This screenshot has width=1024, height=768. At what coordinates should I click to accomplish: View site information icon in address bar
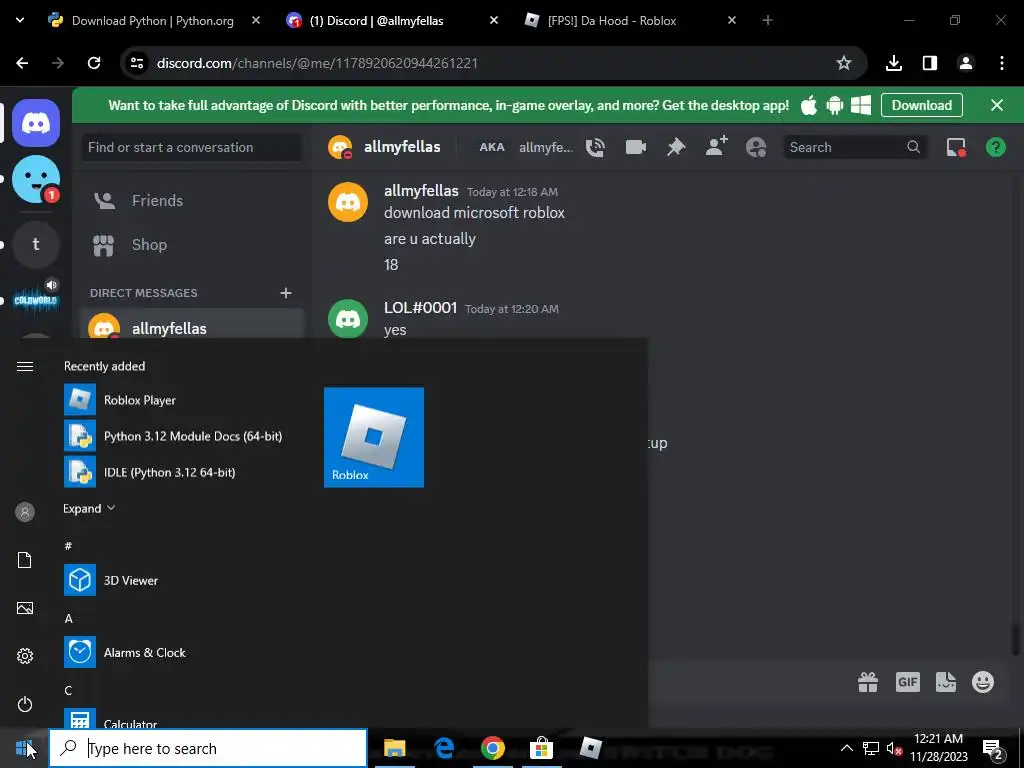point(136,63)
